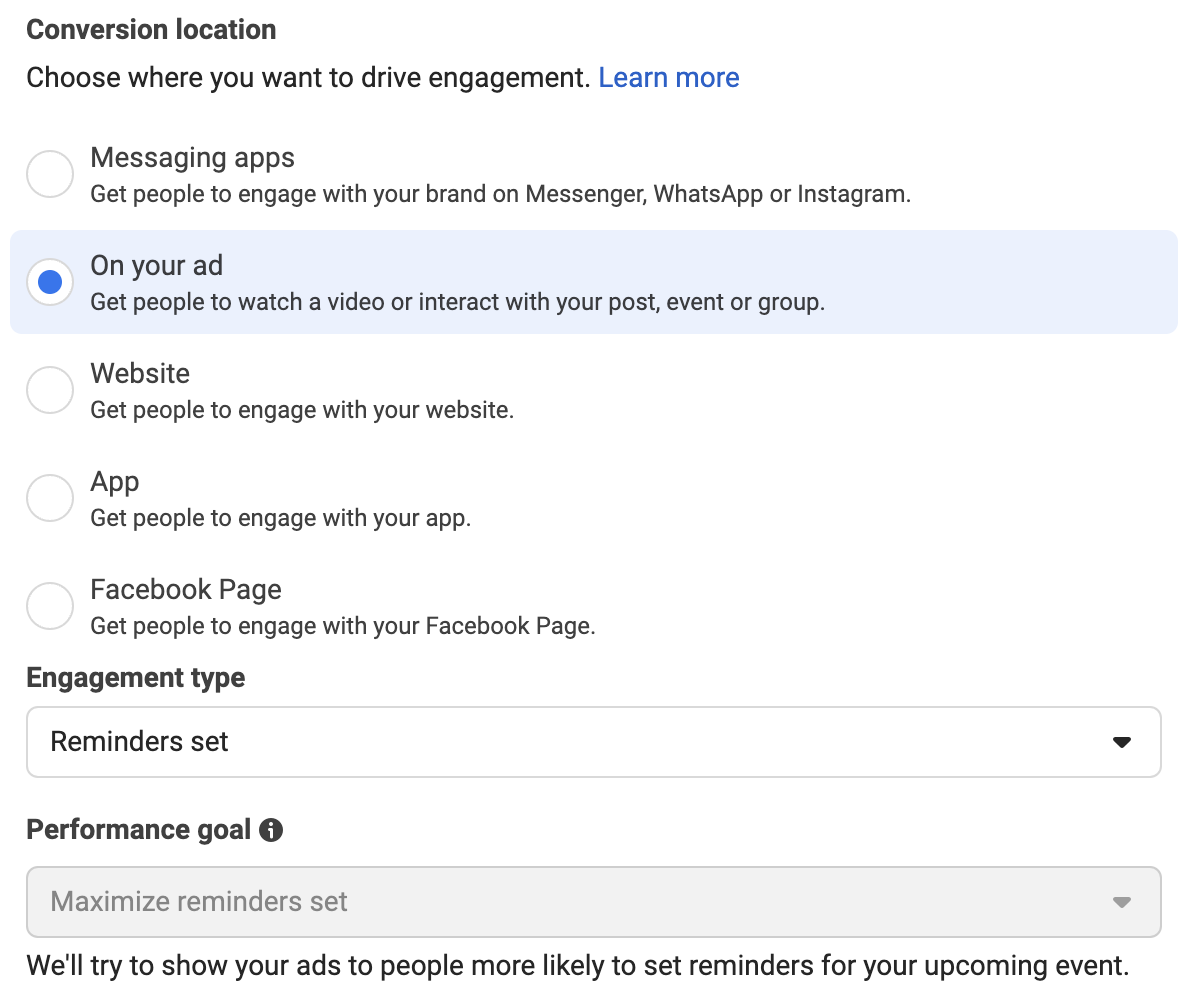Click the 'Get people to engage with your website.' description

[302, 410]
